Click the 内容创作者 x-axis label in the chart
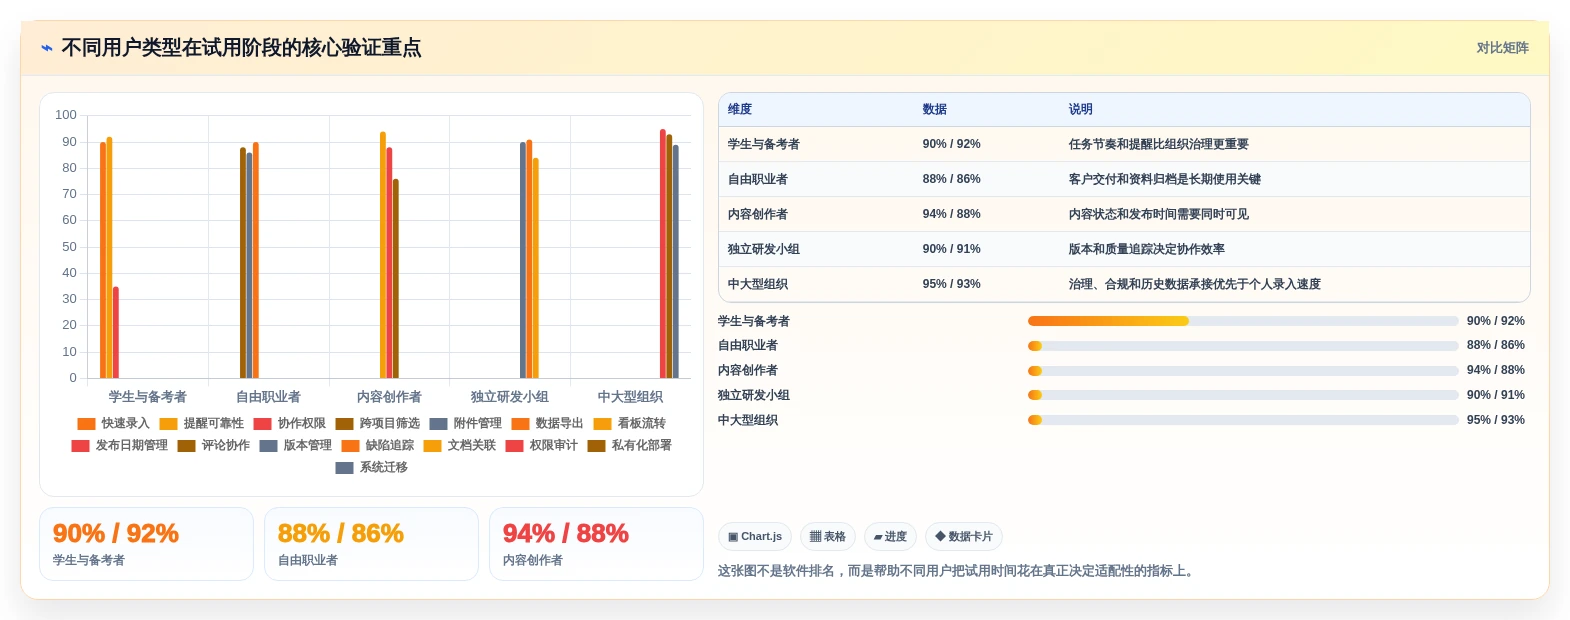This screenshot has width=1570, height=620. [389, 397]
